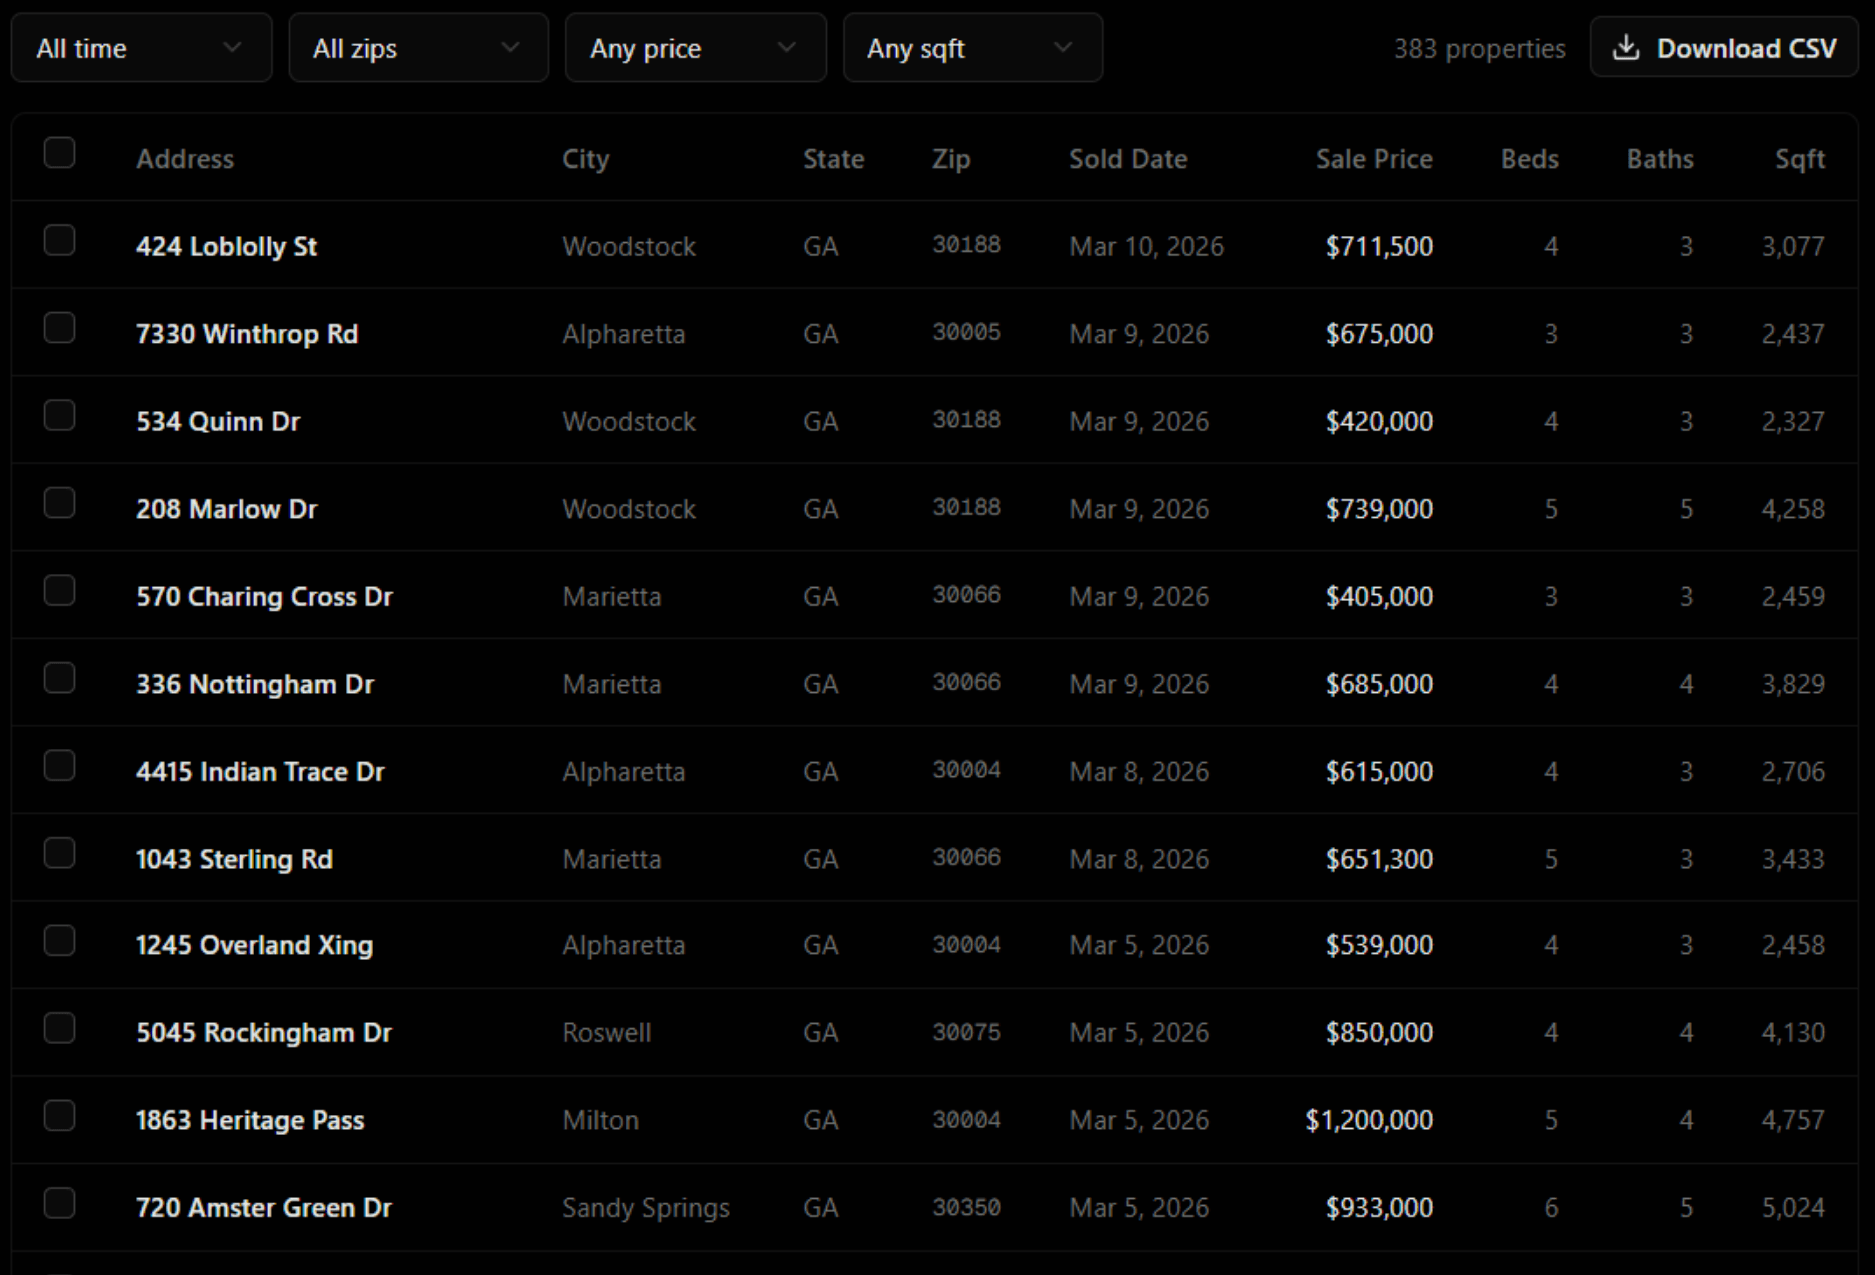Check the 1863 Heritage Pass row checkbox
The height and width of the screenshot is (1275, 1875).
[60, 1115]
